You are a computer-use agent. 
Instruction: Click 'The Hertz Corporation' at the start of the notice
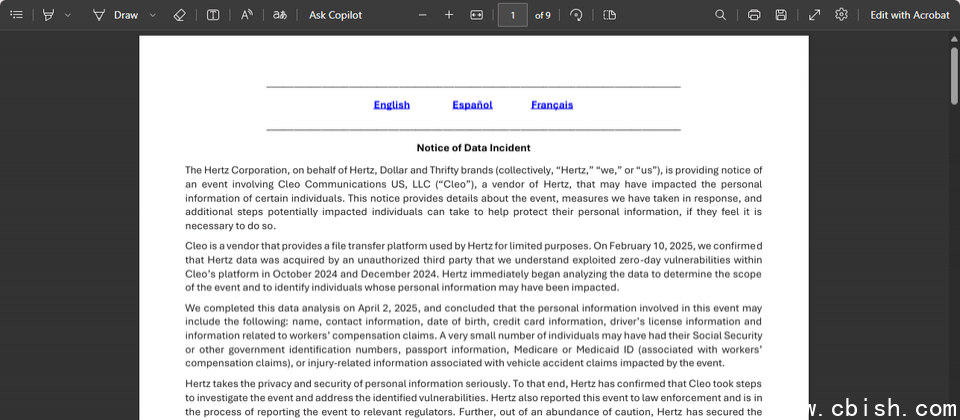click(236, 170)
